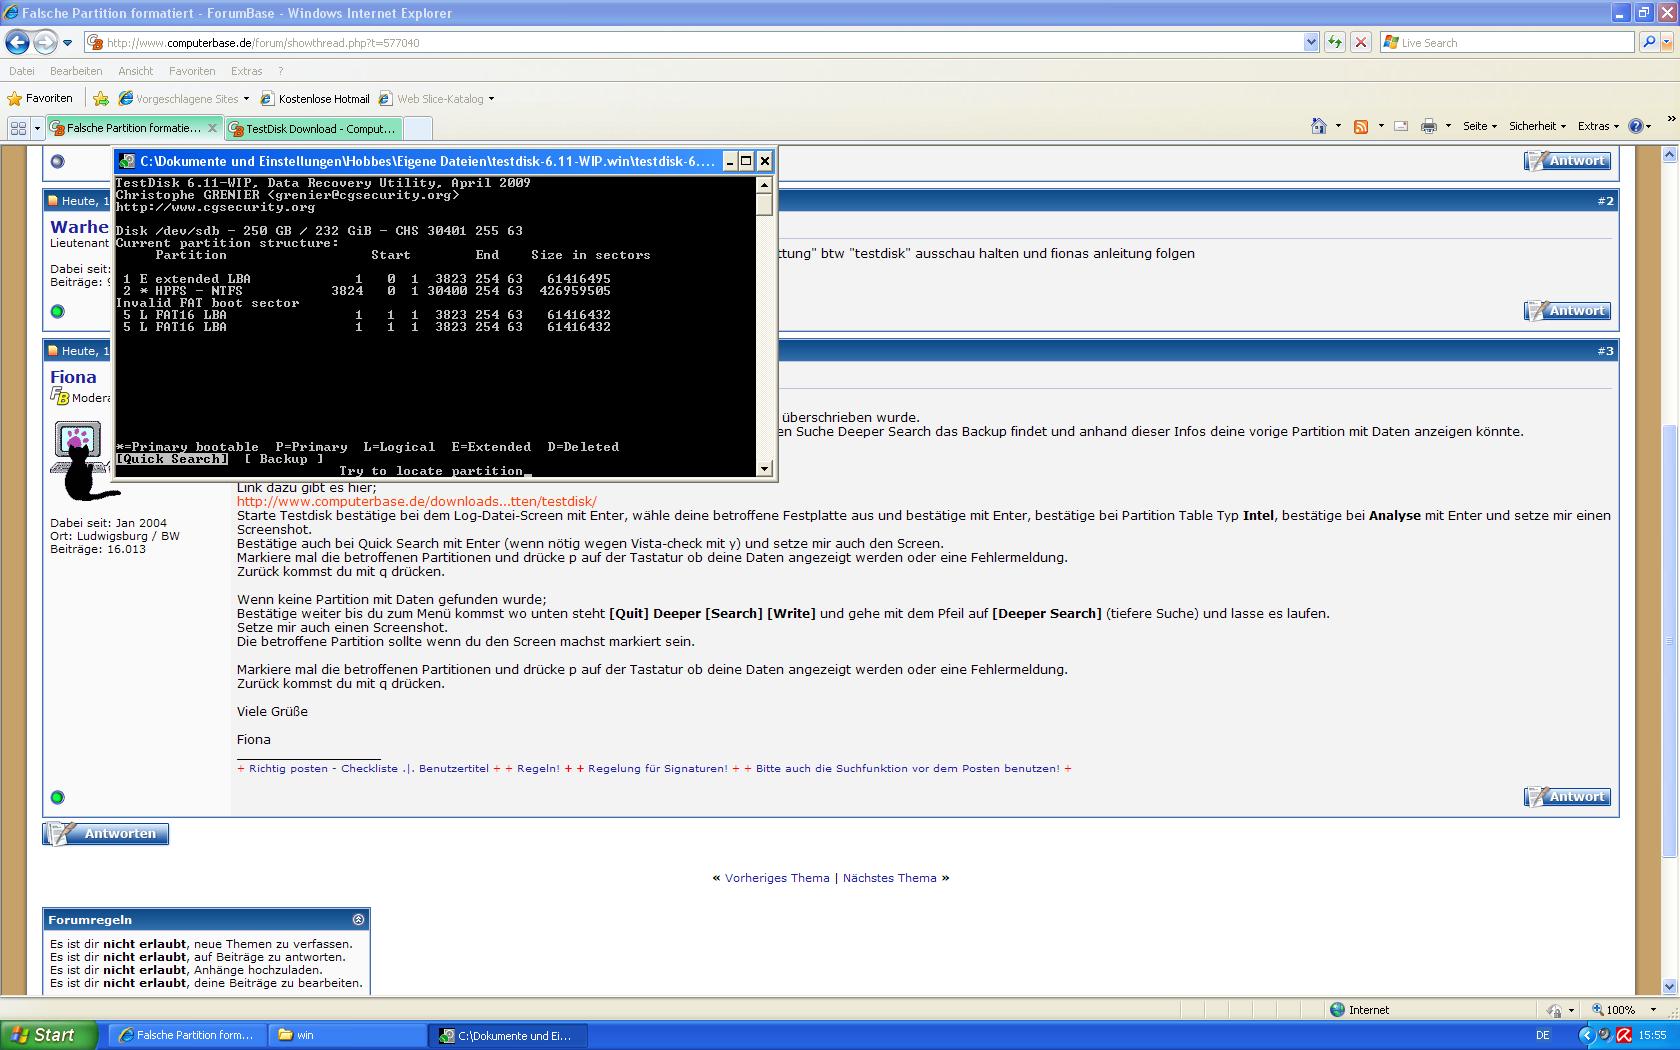Viewport: 1680px width, 1050px height.
Task: Click the Antworten button below thread
Action: 106,834
